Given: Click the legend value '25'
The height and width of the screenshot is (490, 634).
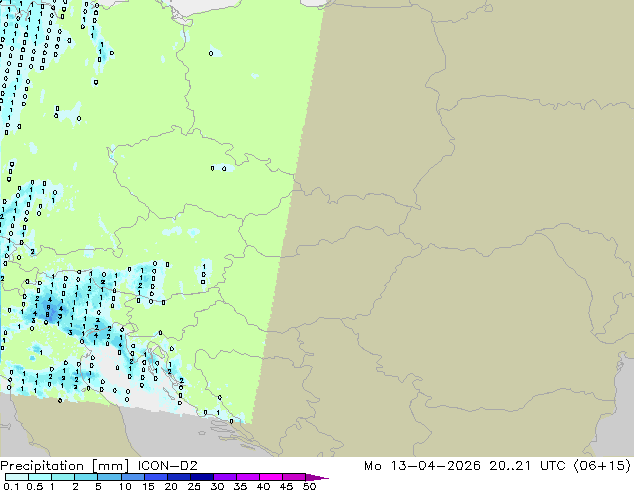Looking at the screenshot, I should [194, 486].
